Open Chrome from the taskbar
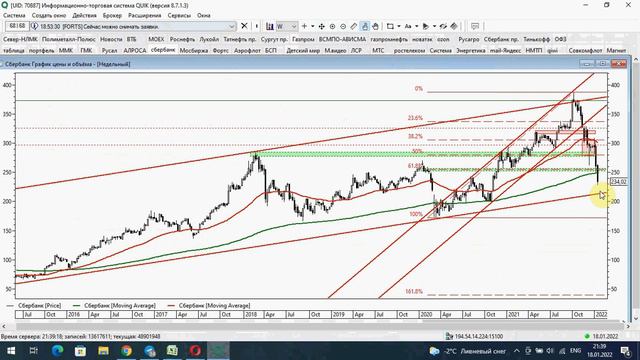640x360 pixels. pos(126,351)
